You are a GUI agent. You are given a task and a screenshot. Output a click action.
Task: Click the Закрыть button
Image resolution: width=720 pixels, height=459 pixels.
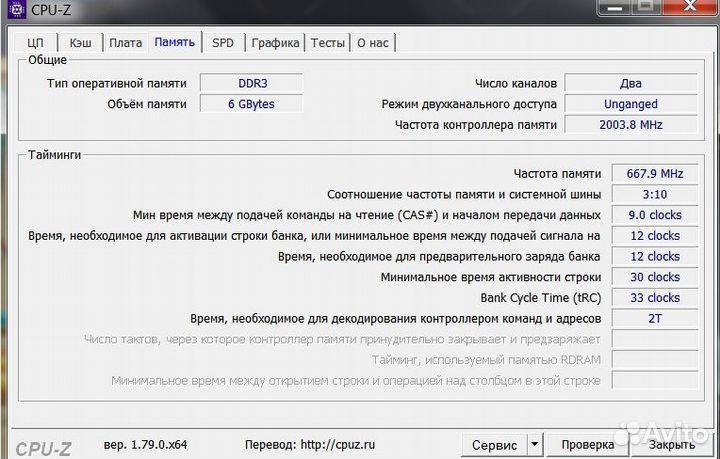(672, 445)
